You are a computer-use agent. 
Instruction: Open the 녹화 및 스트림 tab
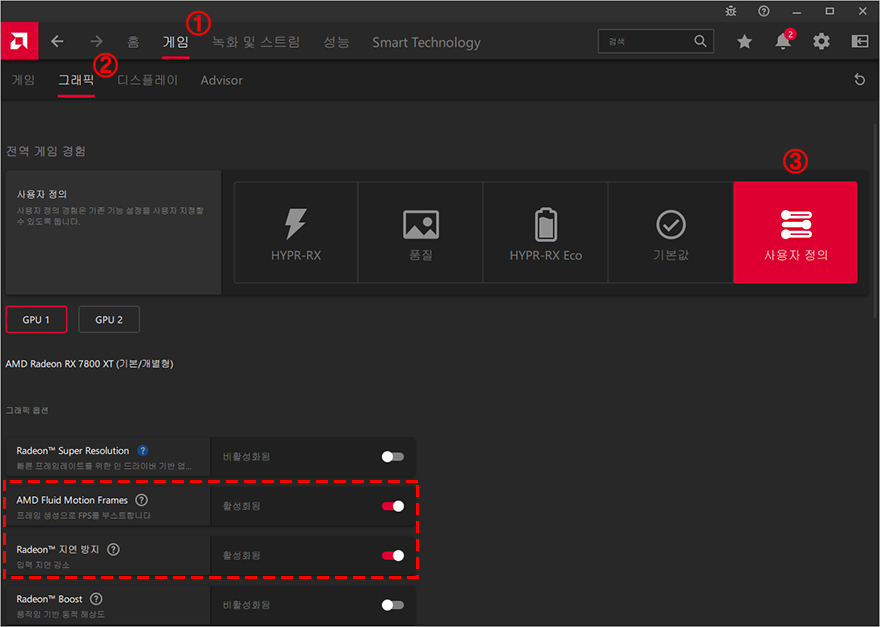point(256,42)
